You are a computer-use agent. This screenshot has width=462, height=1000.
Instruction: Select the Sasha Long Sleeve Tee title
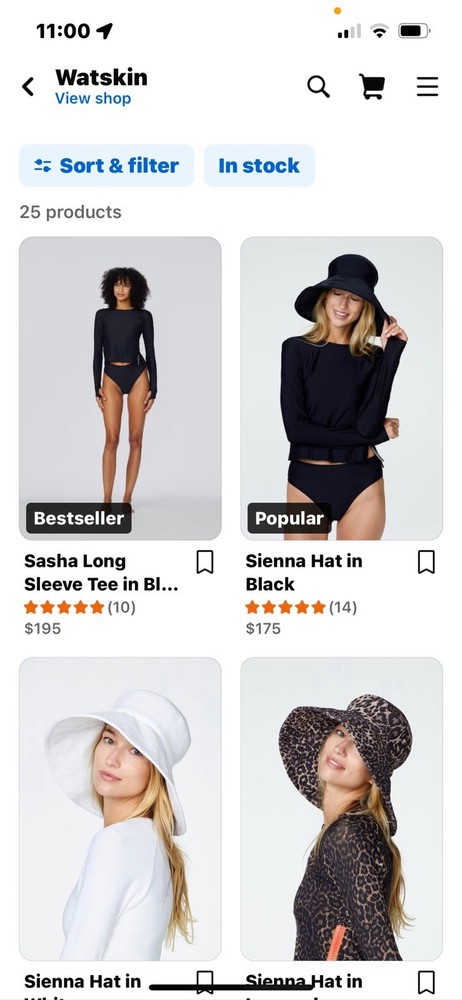(101, 573)
